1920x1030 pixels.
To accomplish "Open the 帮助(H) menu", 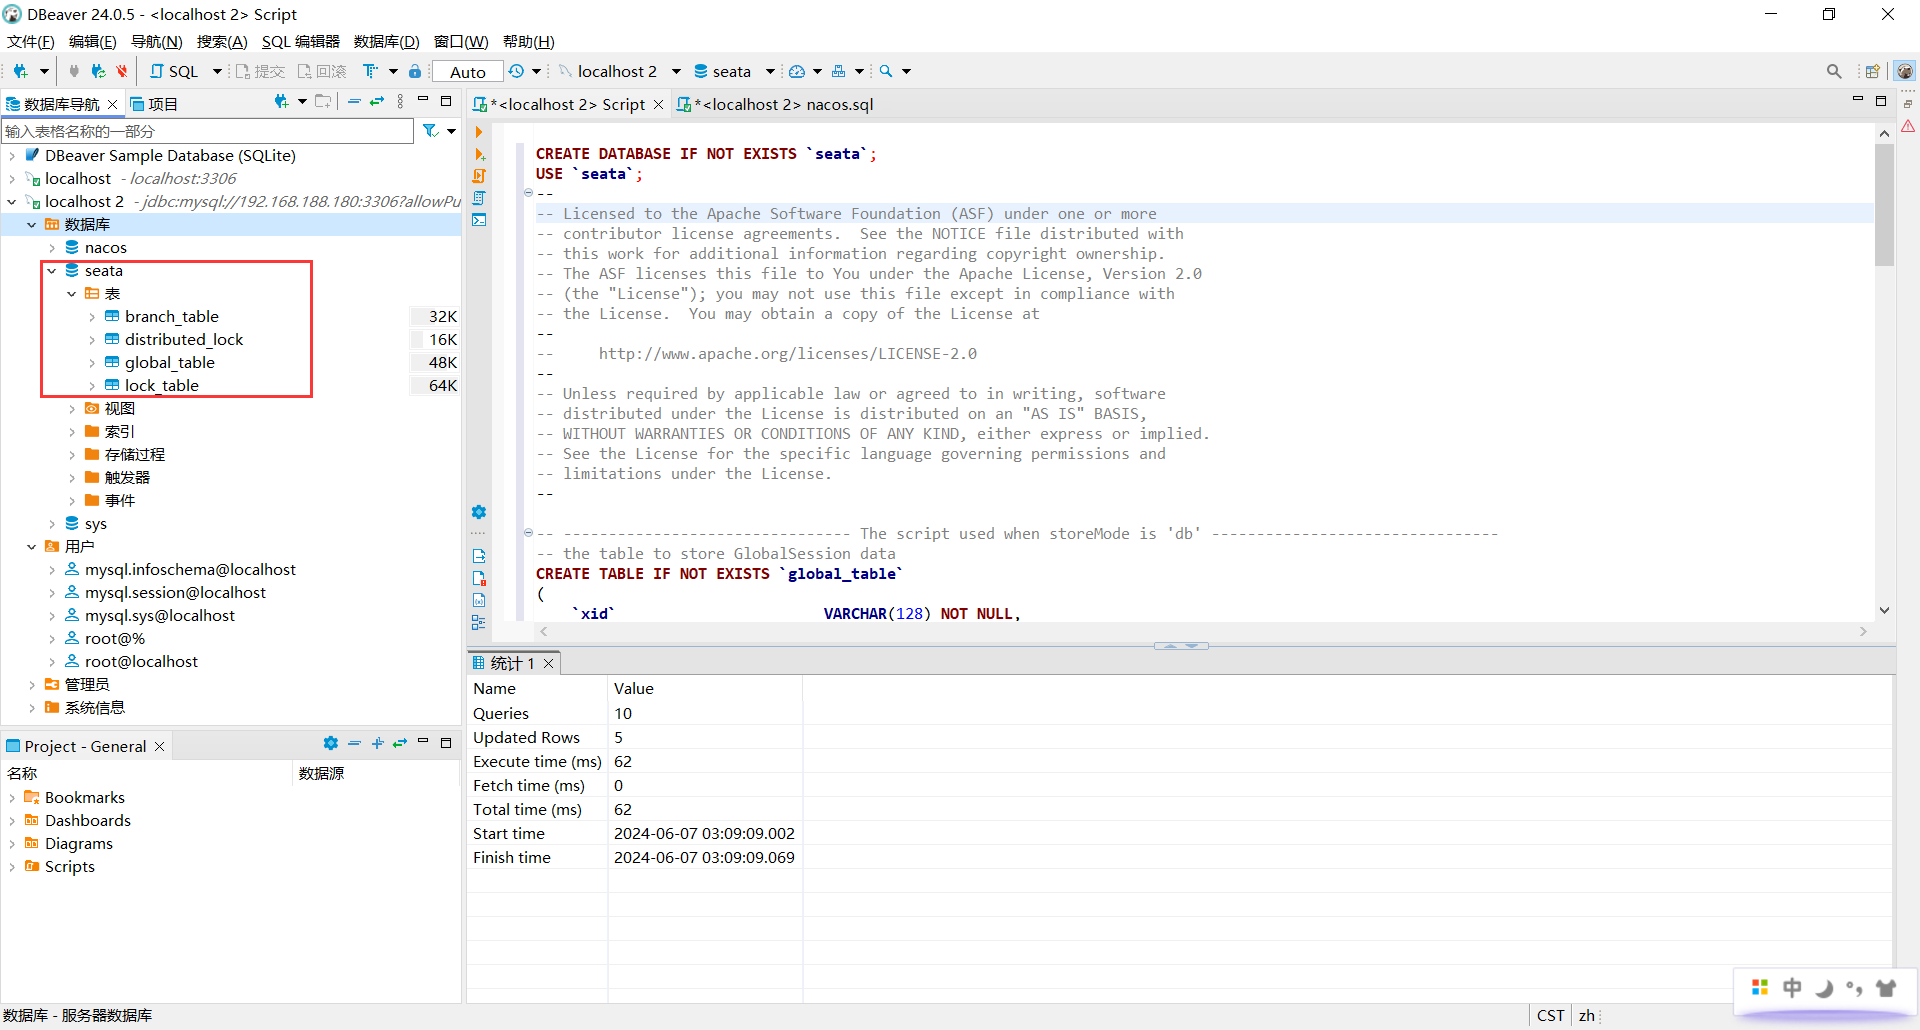I will point(529,41).
